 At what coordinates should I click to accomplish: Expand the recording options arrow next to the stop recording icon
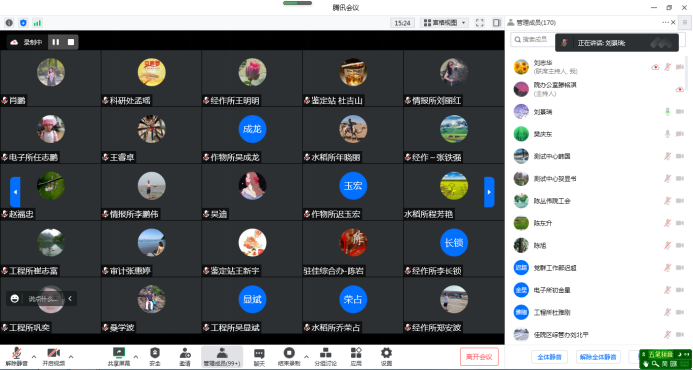(x=306, y=356)
